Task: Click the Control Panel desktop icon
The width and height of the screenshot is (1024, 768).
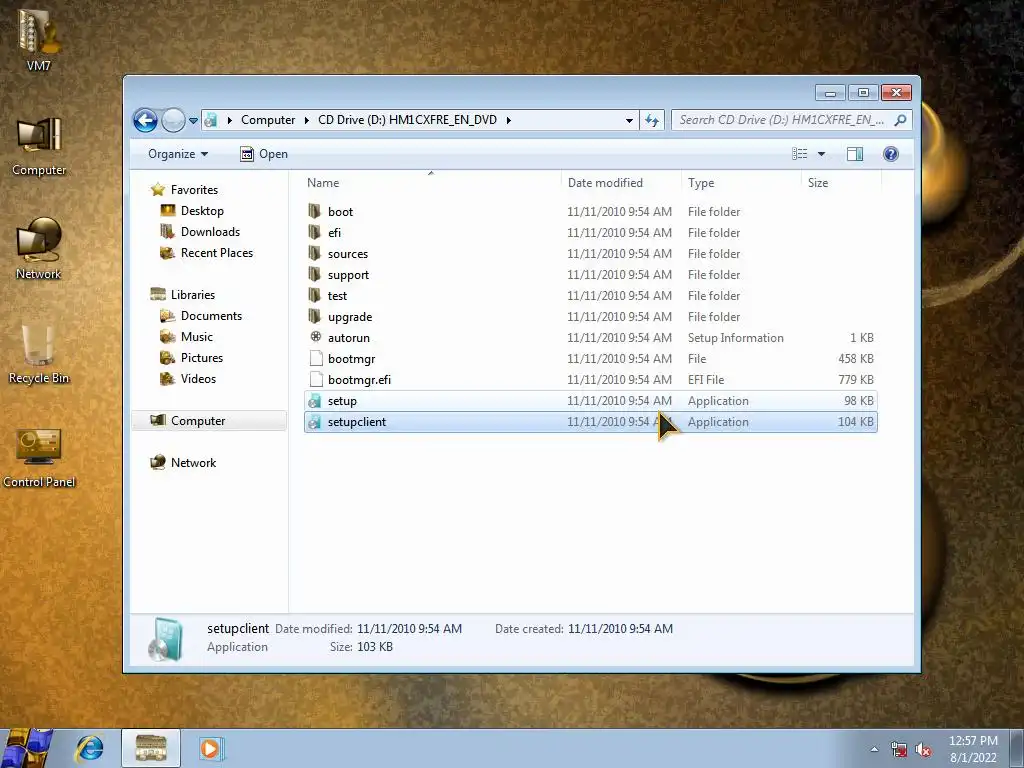Action: click(39, 457)
